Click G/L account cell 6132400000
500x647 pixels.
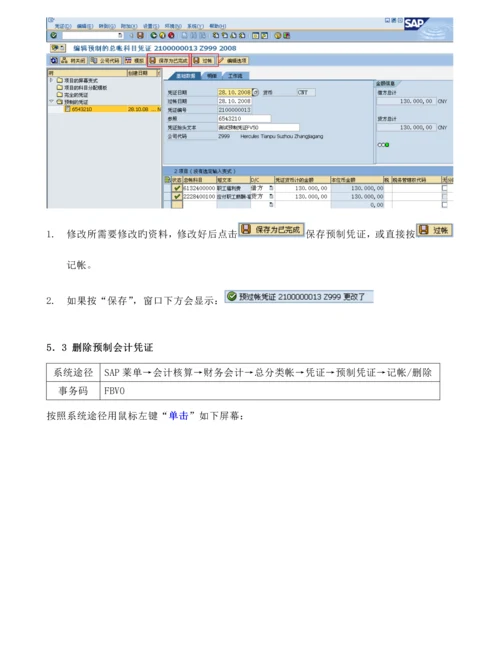199,188
